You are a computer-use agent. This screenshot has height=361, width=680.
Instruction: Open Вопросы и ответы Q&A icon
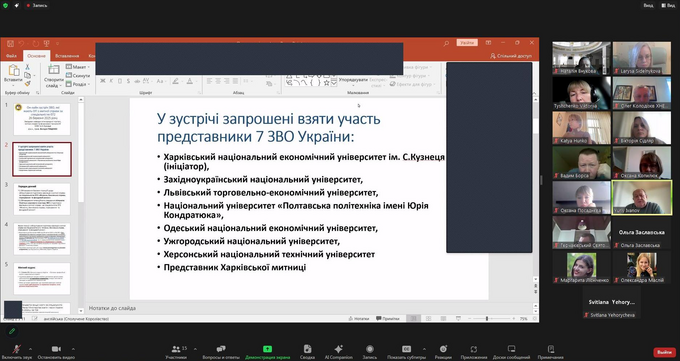[221, 351]
